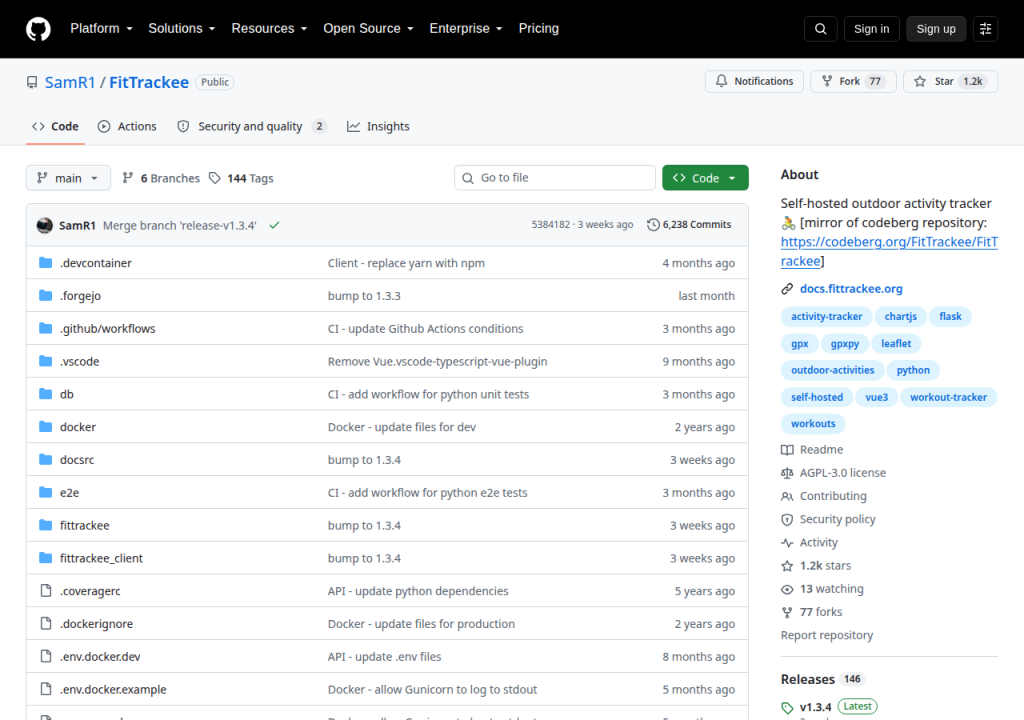
Task: Expand the Solutions menu
Action: point(182,29)
